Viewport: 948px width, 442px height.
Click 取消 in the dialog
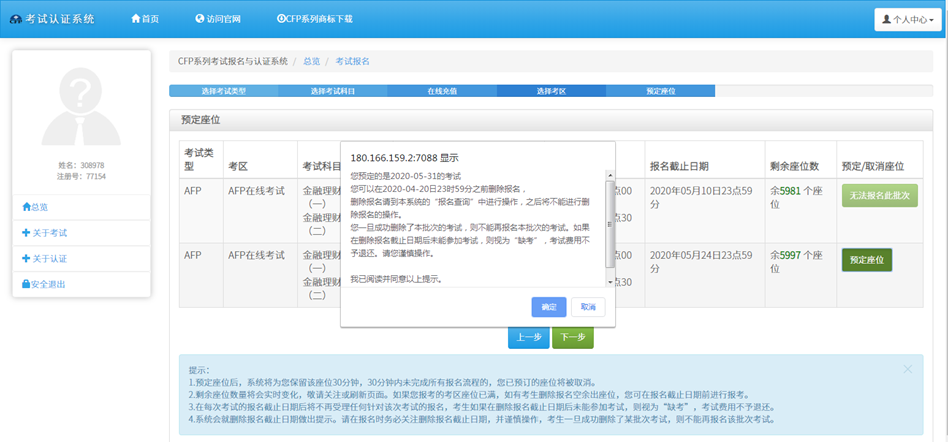pyautogui.click(x=588, y=307)
